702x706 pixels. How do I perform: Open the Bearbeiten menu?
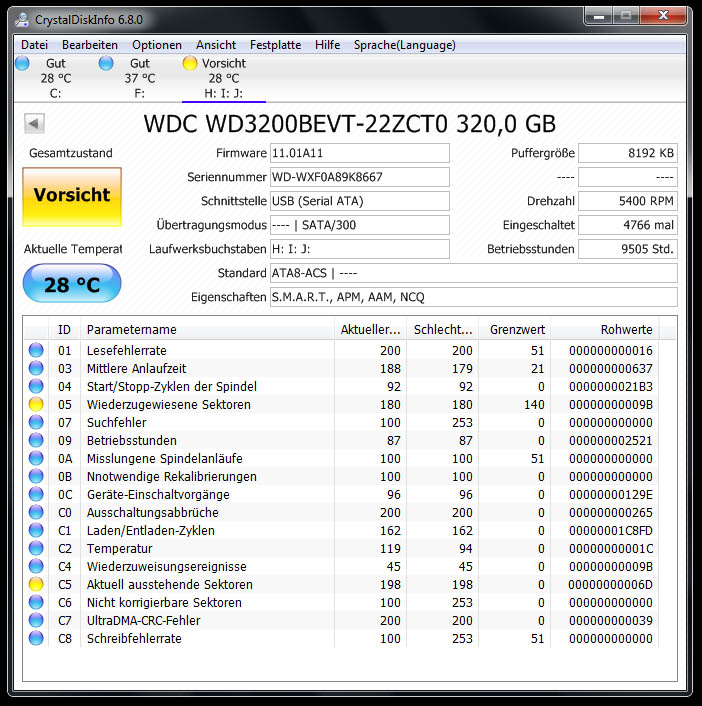pos(90,45)
